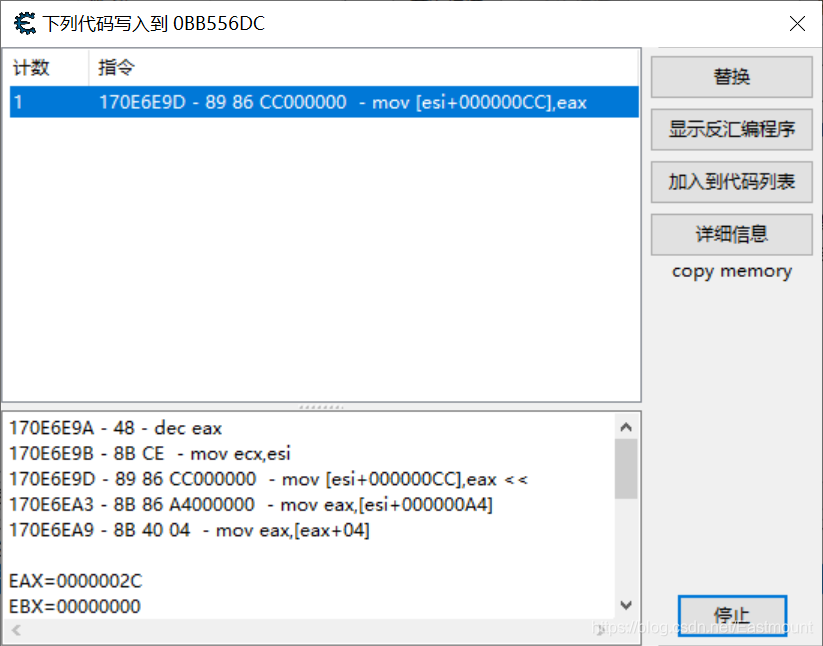
Task: Click 加入到代码列表 button
Action: coord(732,182)
